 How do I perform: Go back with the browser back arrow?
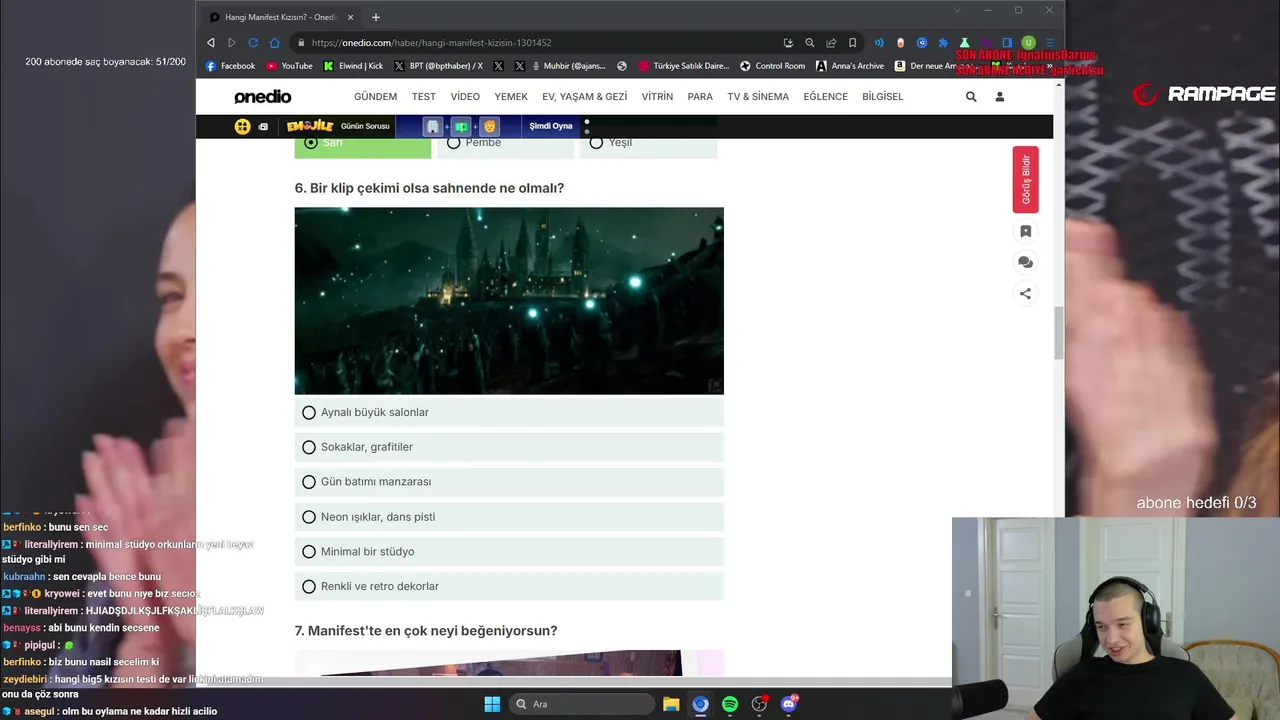pyautogui.click(x=210, y=43)
